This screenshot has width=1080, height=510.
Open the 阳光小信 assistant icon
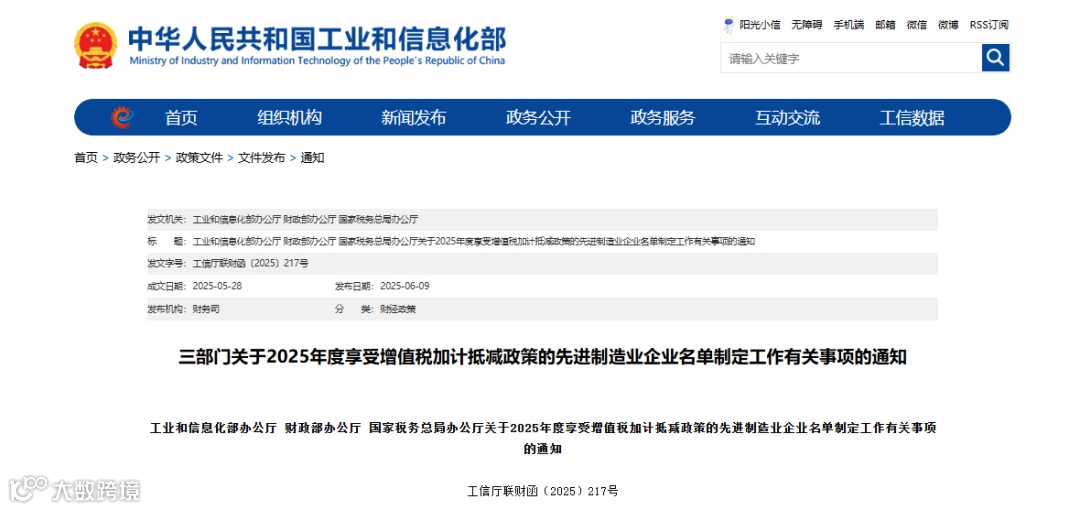pos(728,26)
